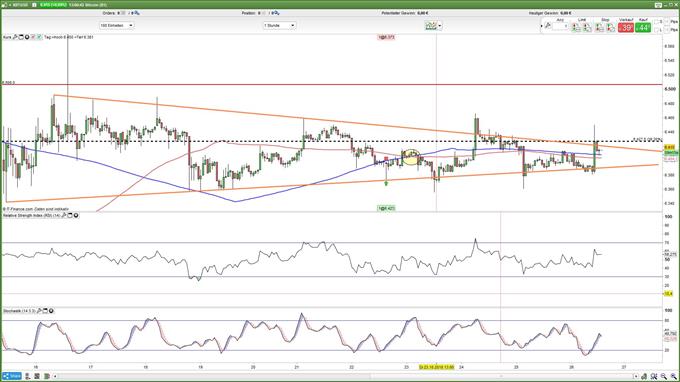Click the first Limit order icon

pos(576,28)
